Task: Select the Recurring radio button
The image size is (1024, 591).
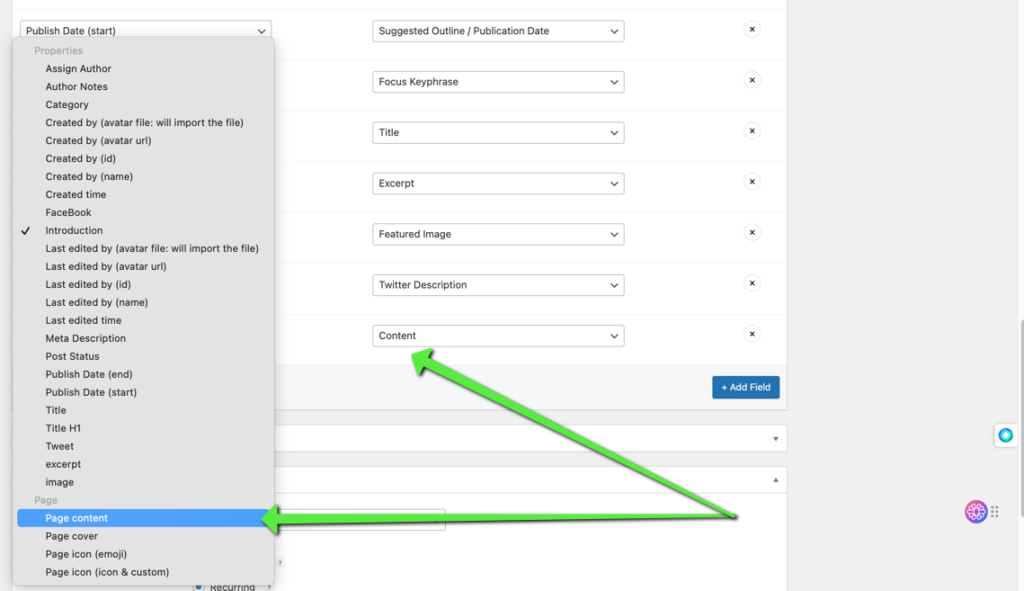Action: point(198,586)
